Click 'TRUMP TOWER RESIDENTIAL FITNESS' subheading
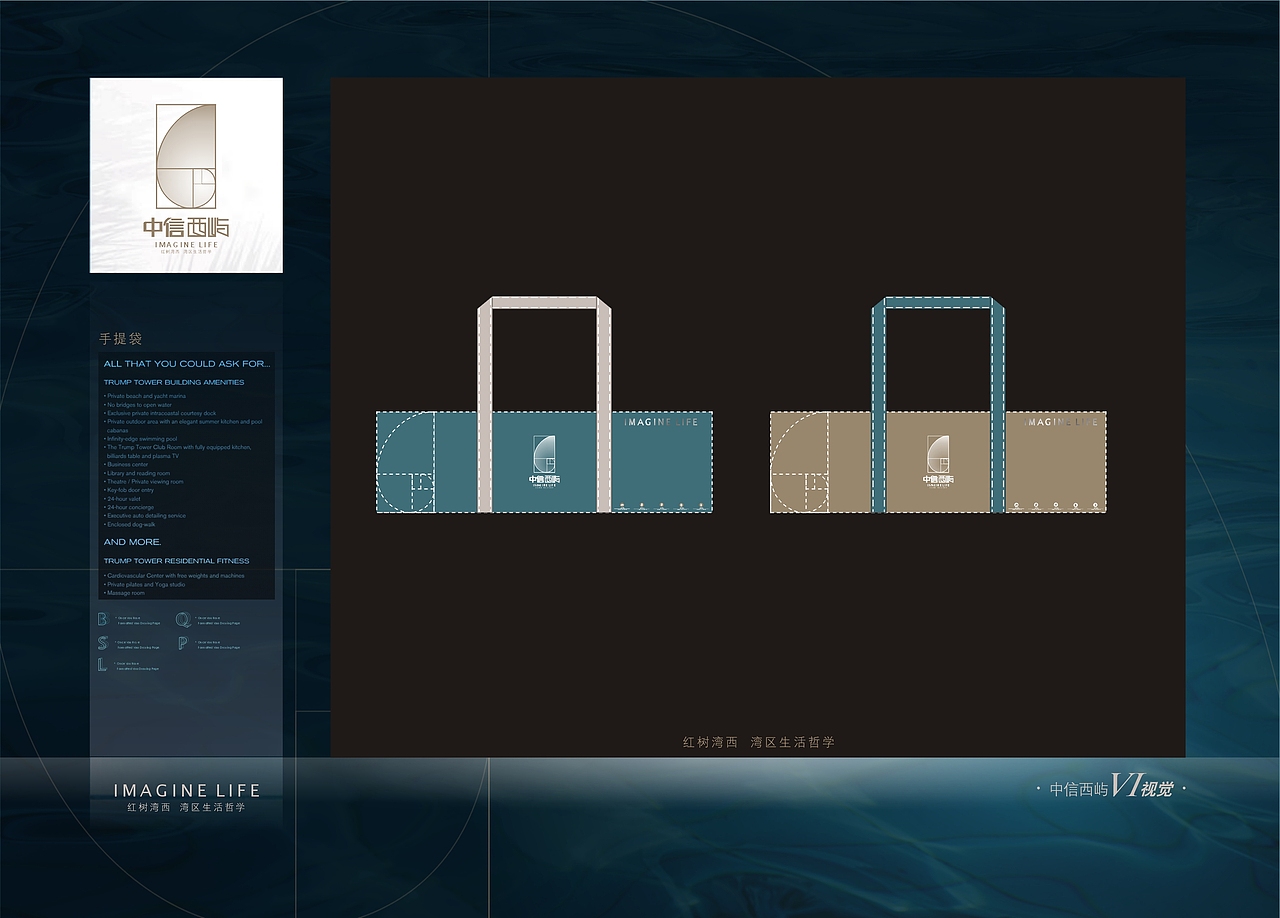Viewport: 1280px width, 918px height. click(x=177, y=561)
